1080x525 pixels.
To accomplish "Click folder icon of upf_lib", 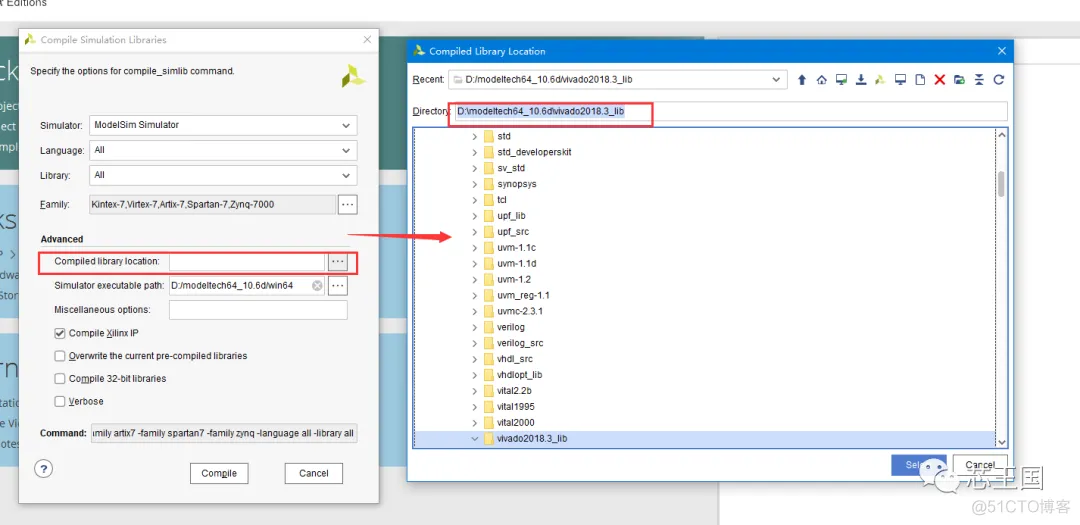I will [489, 216].
